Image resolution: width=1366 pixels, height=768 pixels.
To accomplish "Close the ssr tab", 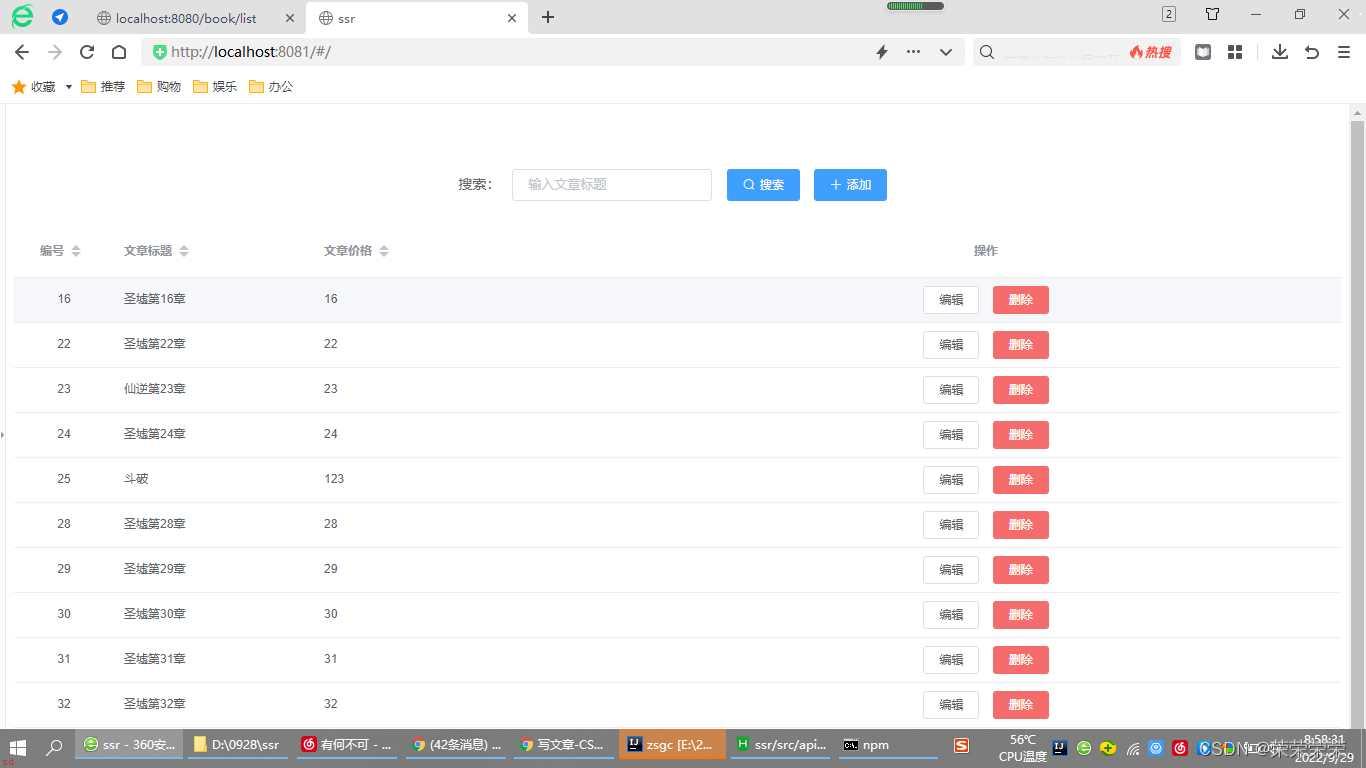I will pyautogui.click(x=512, y=18).
